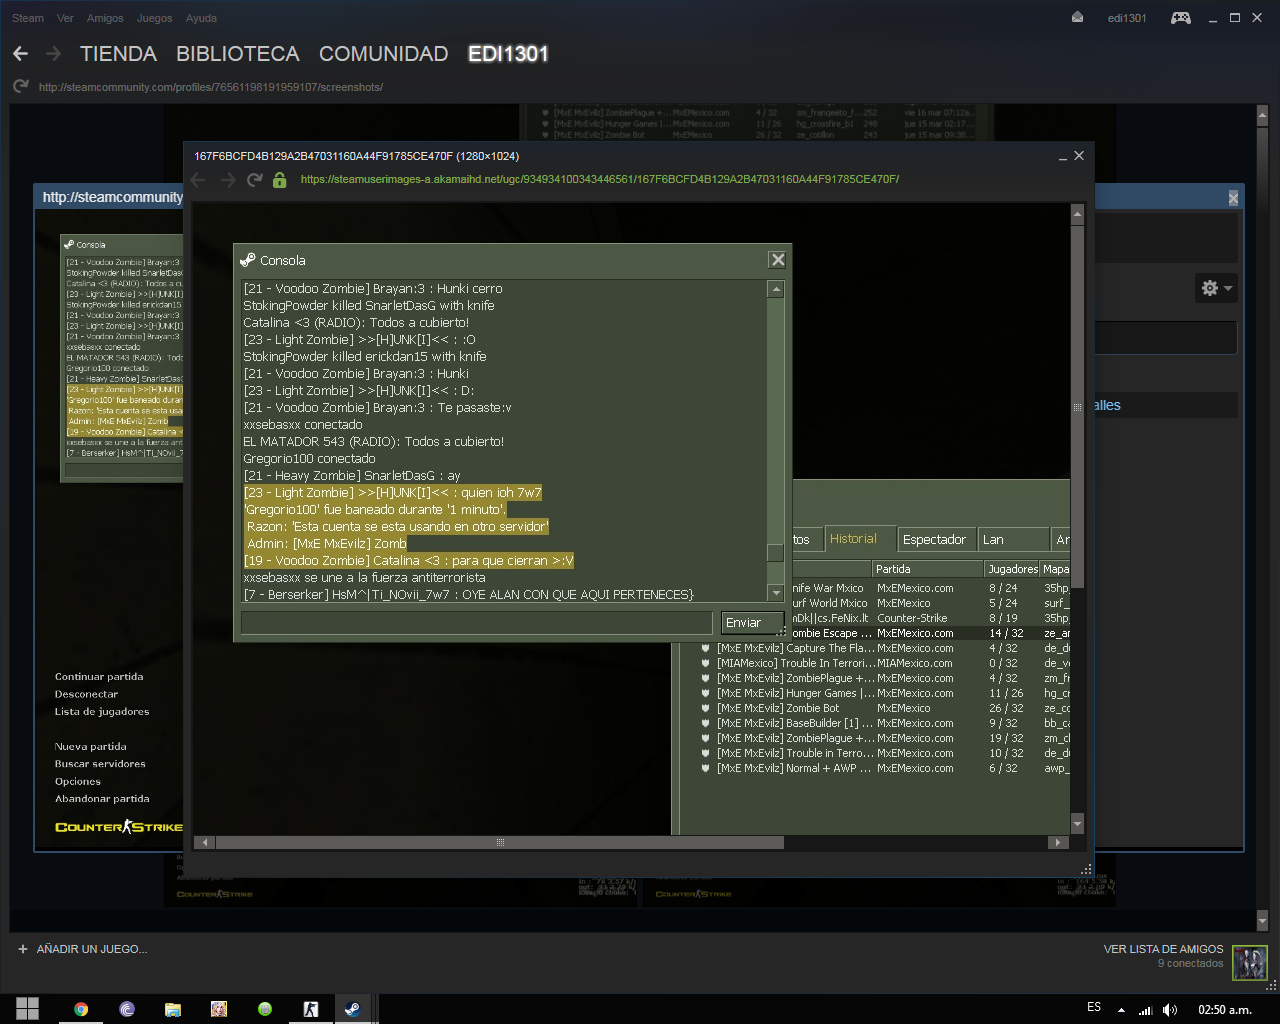Click the popup horizontal scrollbar right arrow

click(x=1058, y=842)
